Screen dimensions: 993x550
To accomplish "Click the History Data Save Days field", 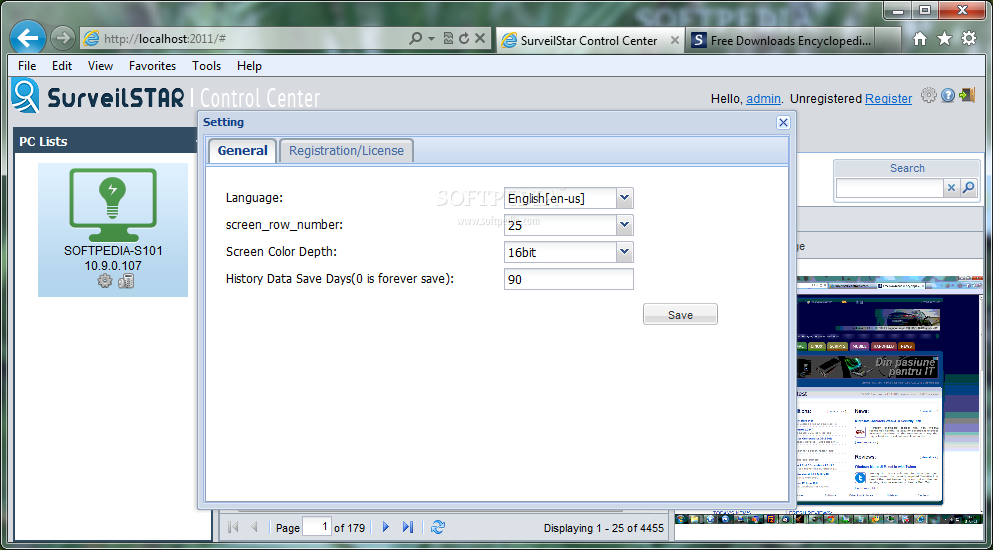I will [569, 279].
